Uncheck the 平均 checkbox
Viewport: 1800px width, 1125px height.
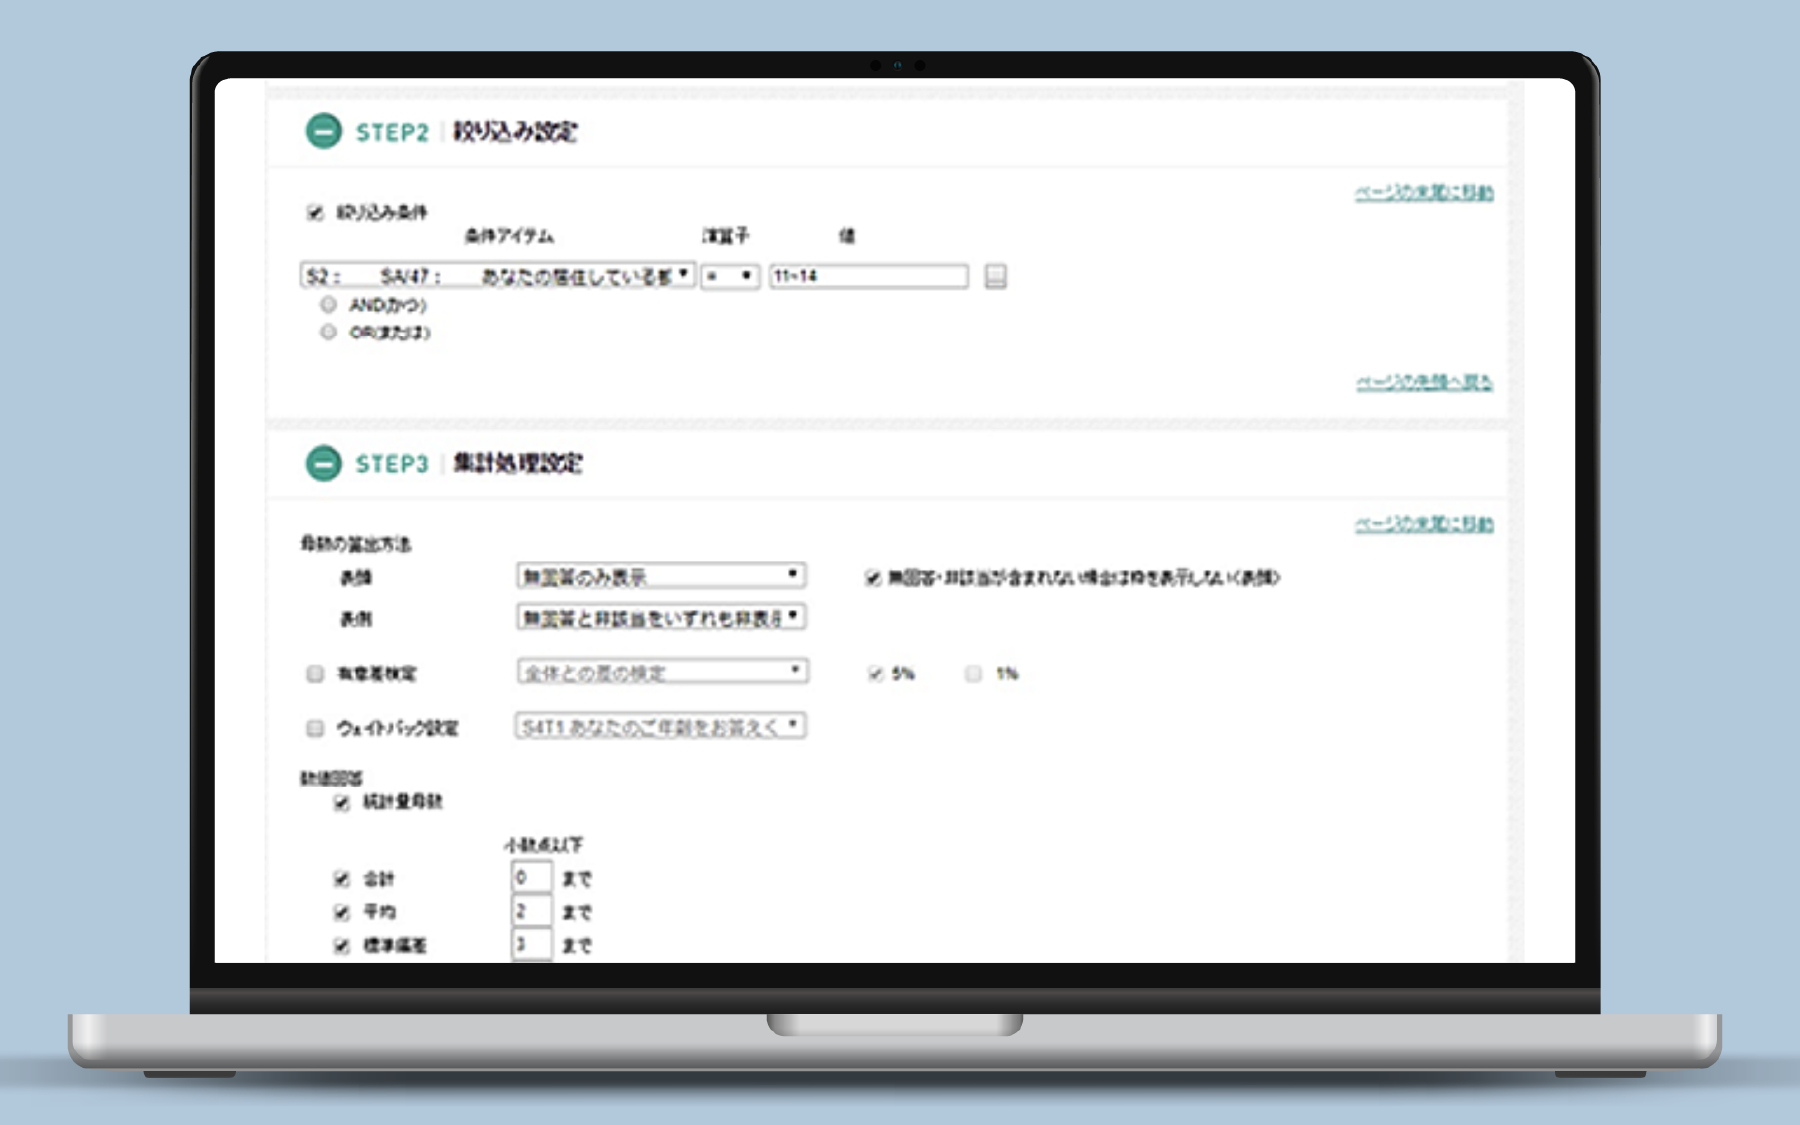pyautogui.click(x=341, y=912)
